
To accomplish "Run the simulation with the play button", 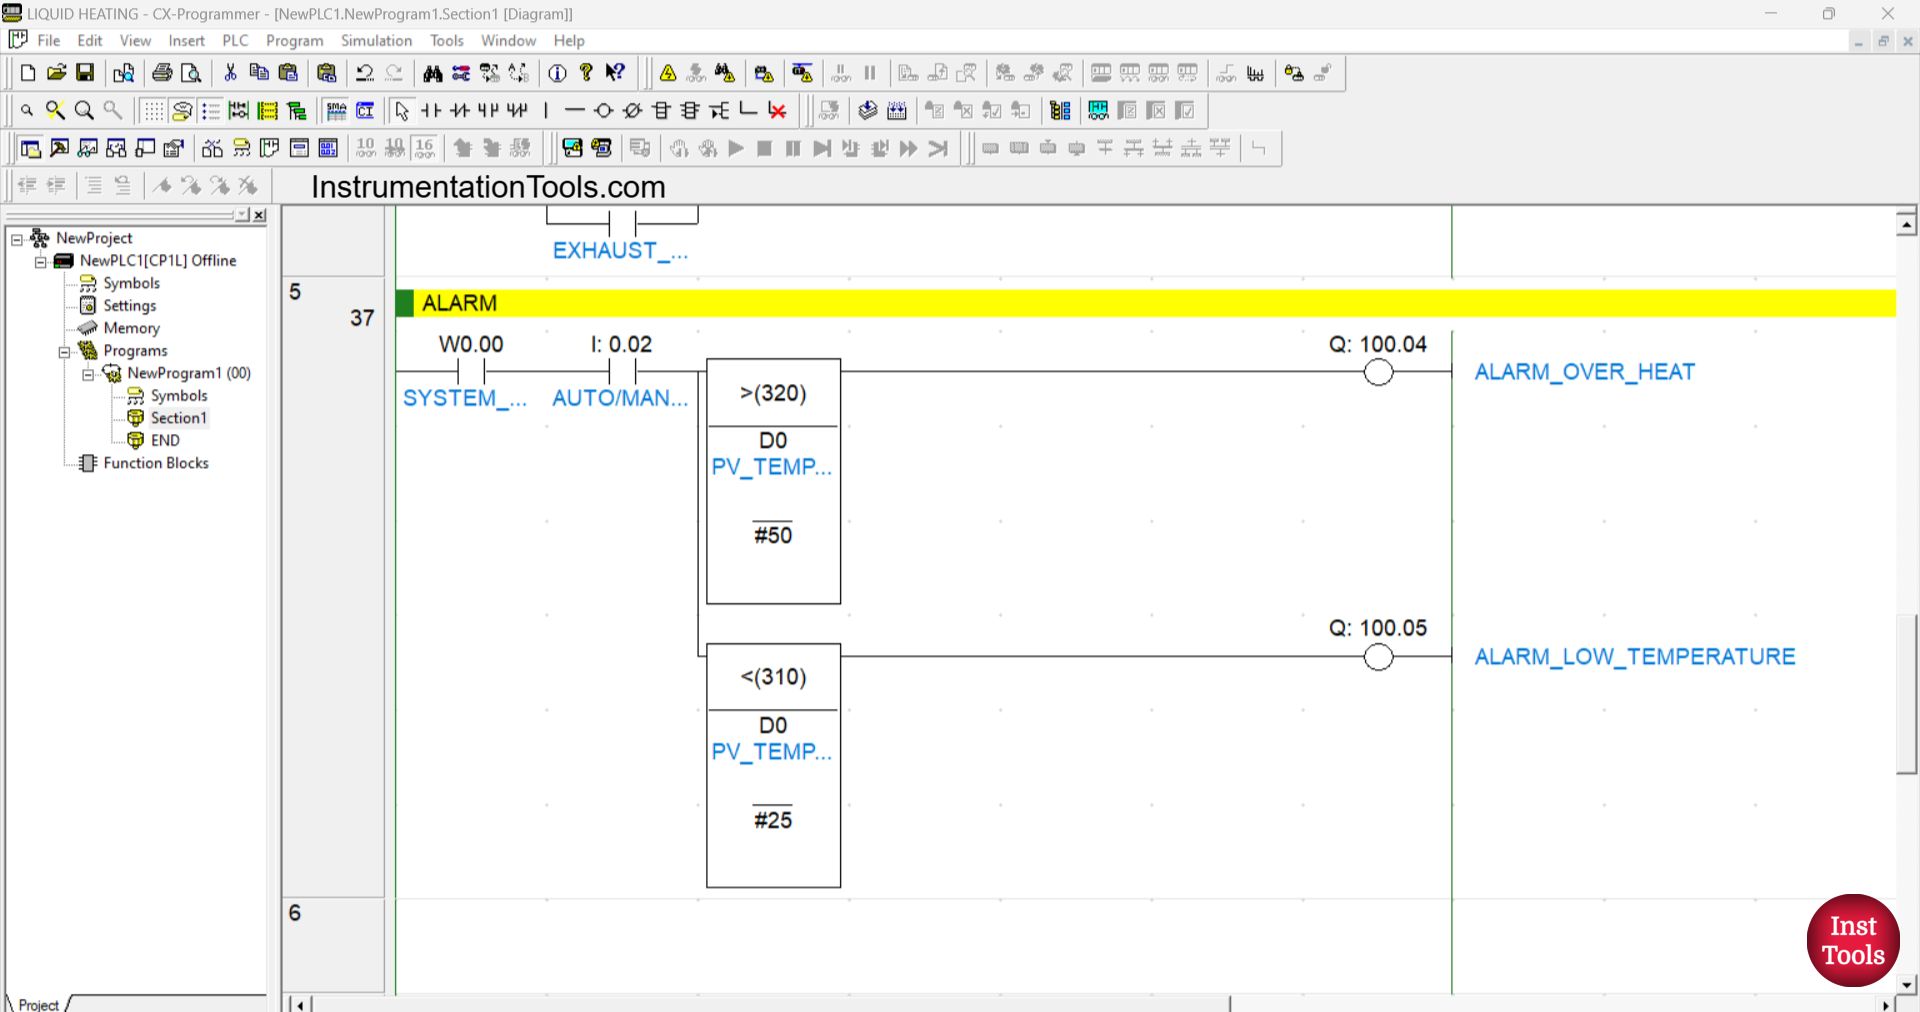I will (x=737, y=148).
